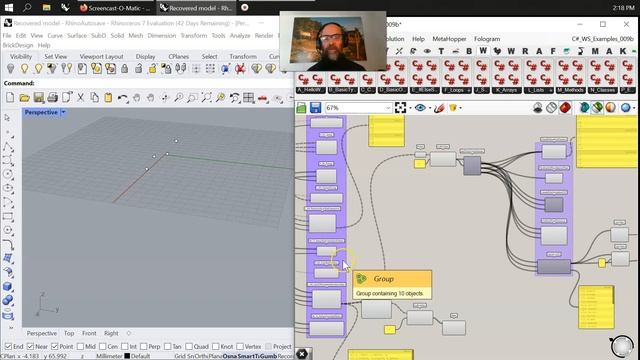Open the Rhino File menu
This screenshot has width=640, height=360.
(x=7, y=36)
